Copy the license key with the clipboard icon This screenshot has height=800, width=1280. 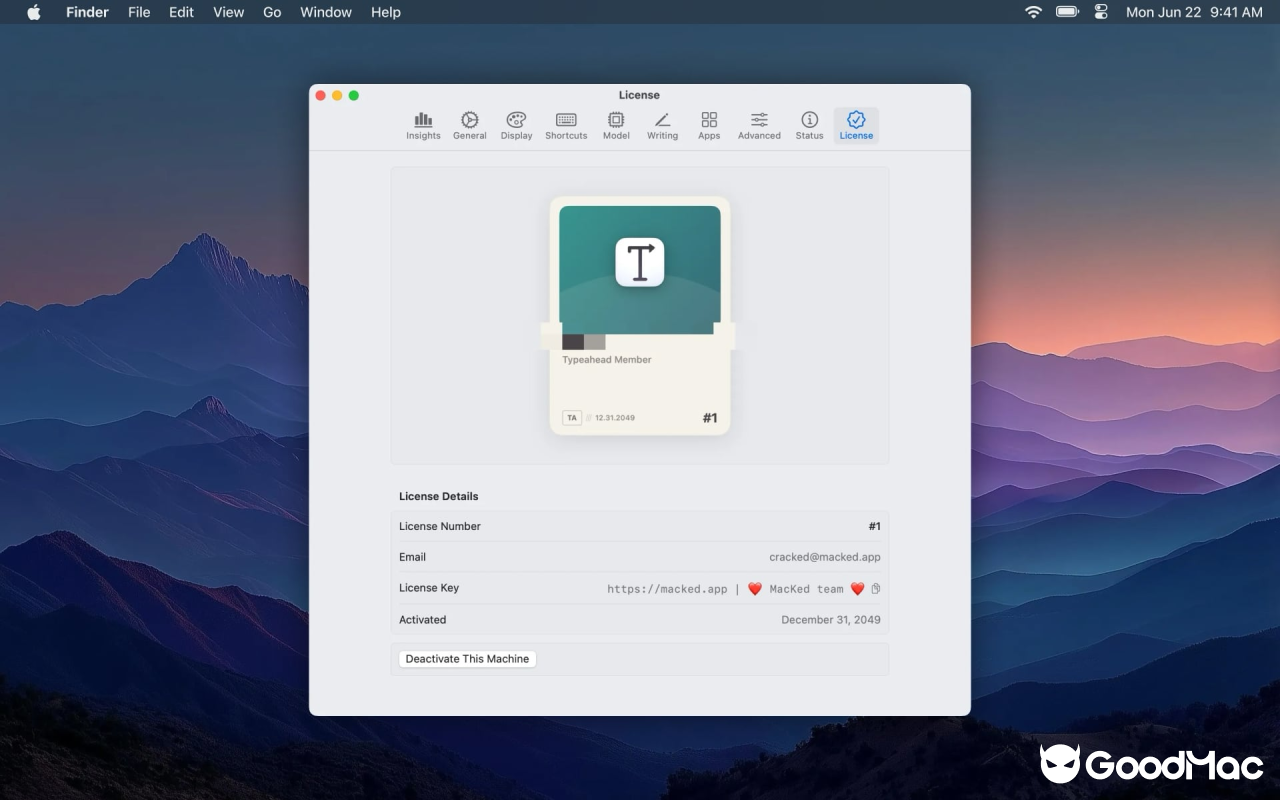click(876, 589)
